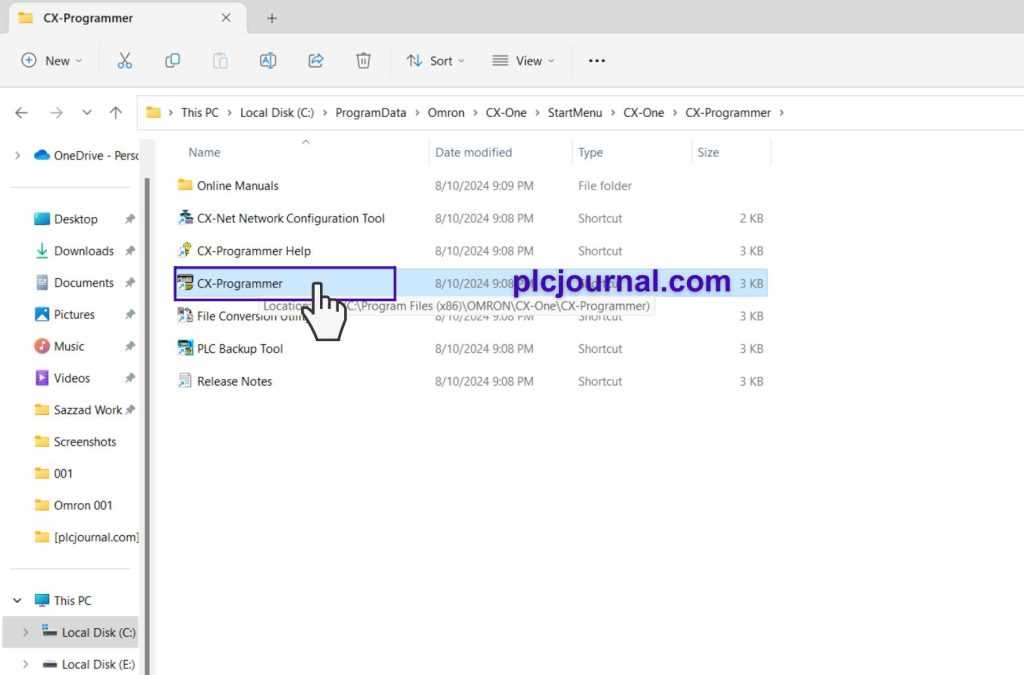Go up one folder level
The image size is (1024, 675).
point(116,113)
